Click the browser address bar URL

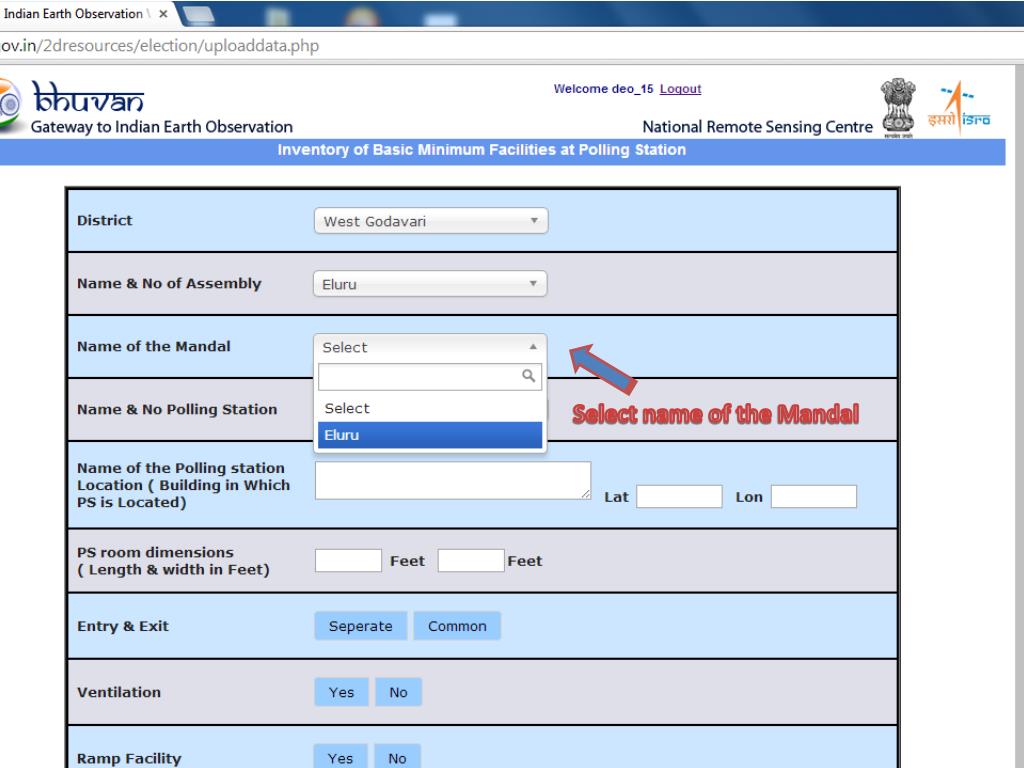pos(159,46)
